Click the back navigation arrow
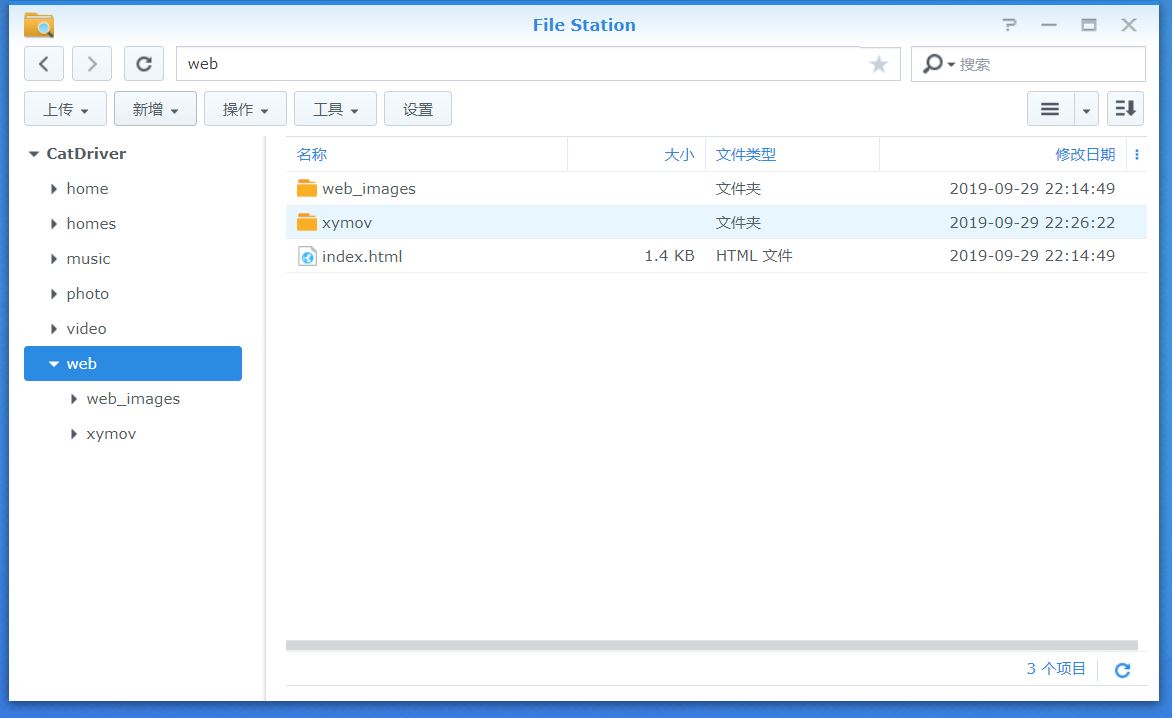The width and height of the screenshot is (1172, 718). point(43,63)
